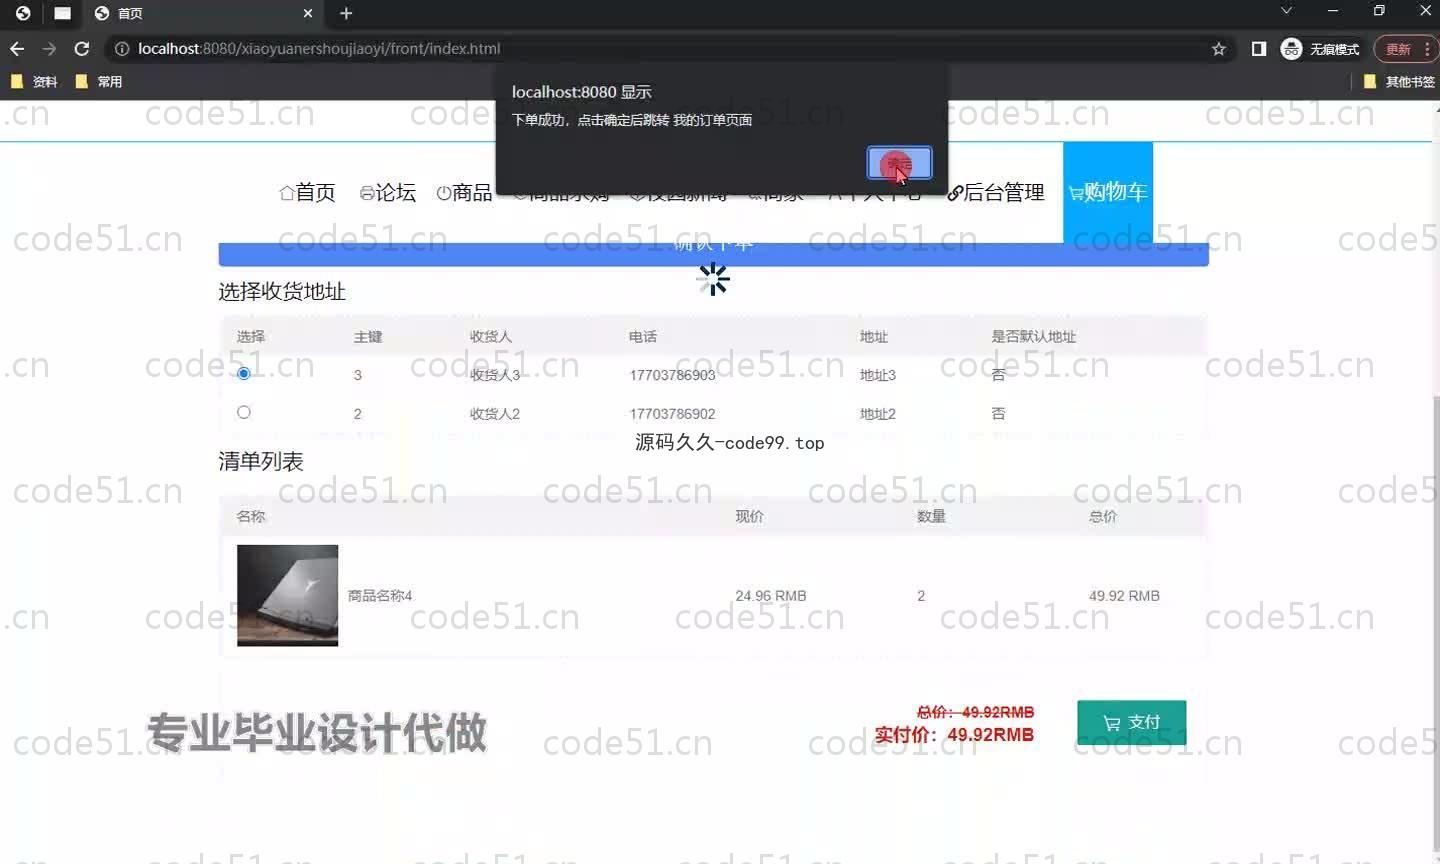View site information icon in address bar
Screen dimensions: 1440x864
(121, 49)
